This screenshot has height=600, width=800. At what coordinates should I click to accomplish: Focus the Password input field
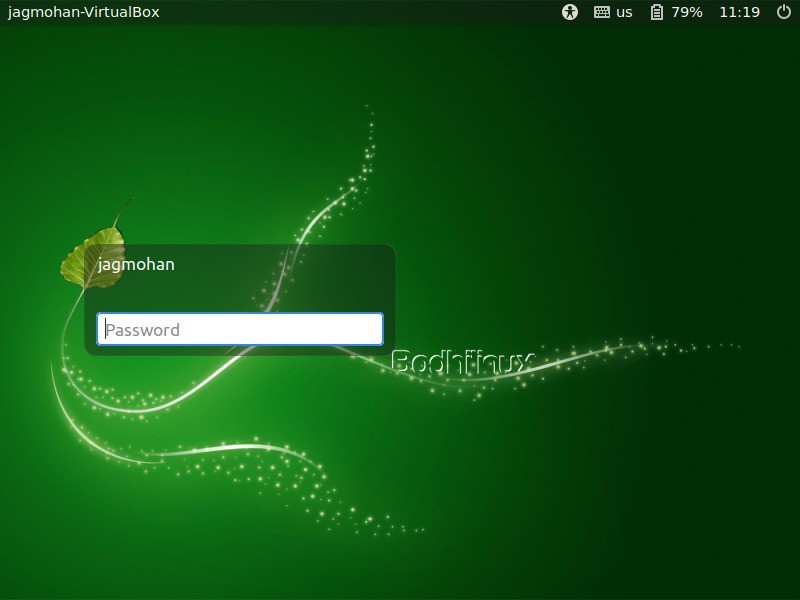tap(240, 329)
